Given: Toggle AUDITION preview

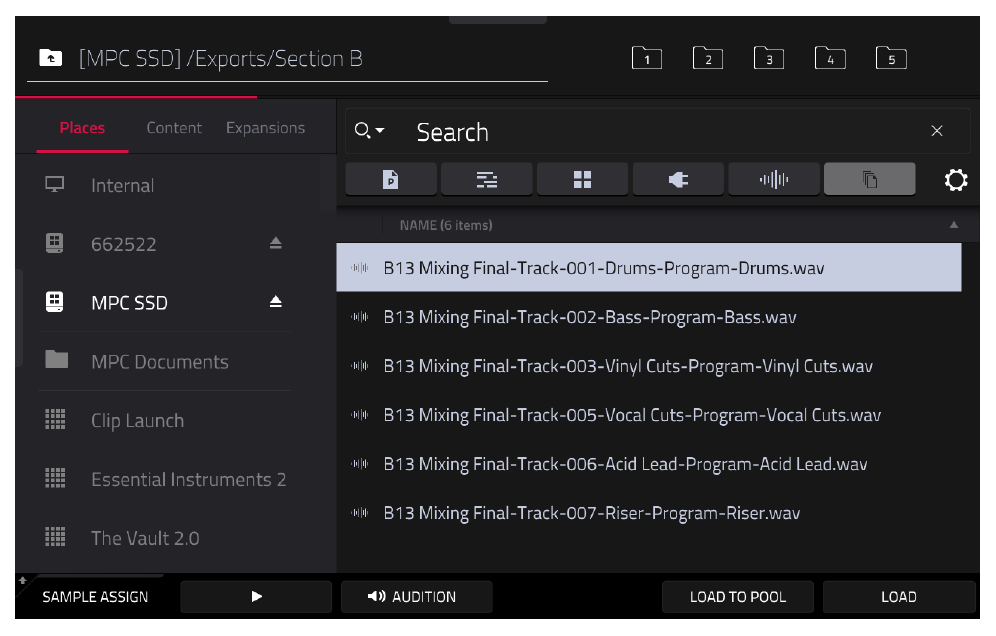Looking at the screenshot, I should pyautogui.click(x=417, y=597).
